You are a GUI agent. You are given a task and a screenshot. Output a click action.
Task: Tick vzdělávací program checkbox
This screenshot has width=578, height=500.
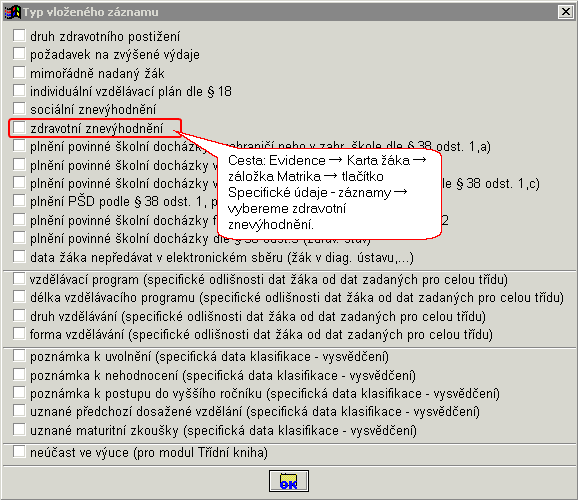point(19,279)
